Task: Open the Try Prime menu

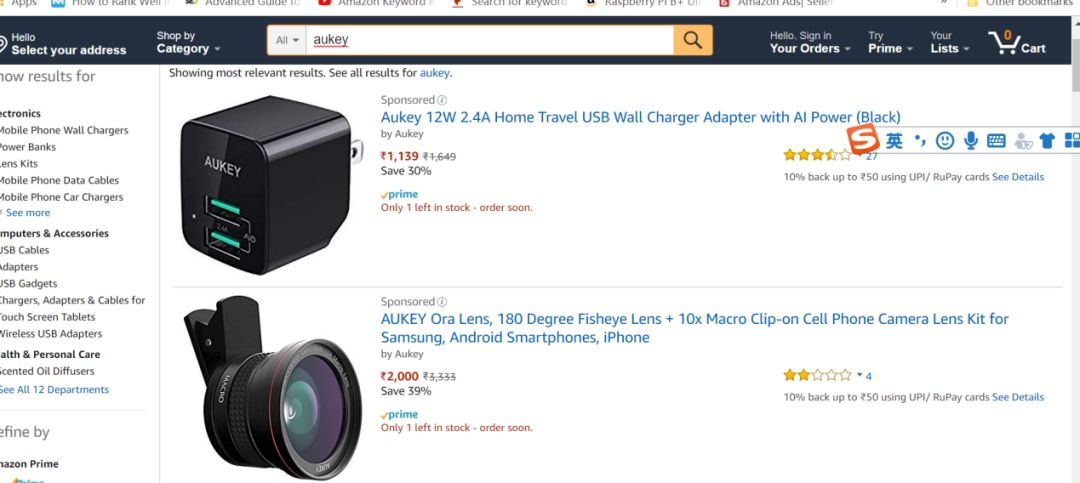Action: [x=890, y=42]
